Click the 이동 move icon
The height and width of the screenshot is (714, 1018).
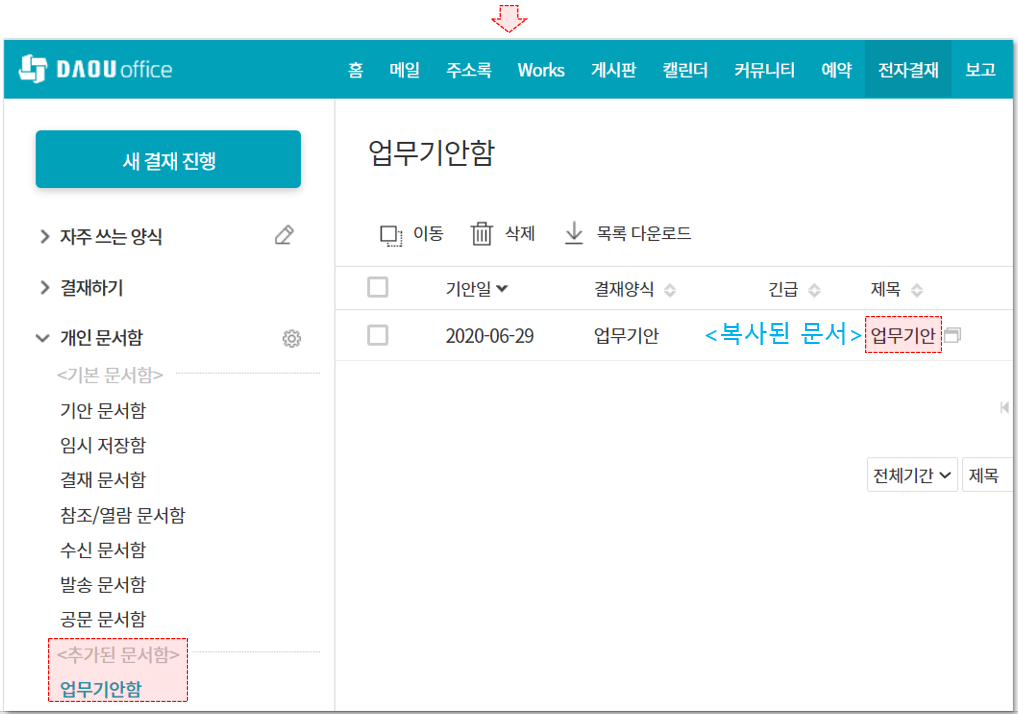(390, 234)
